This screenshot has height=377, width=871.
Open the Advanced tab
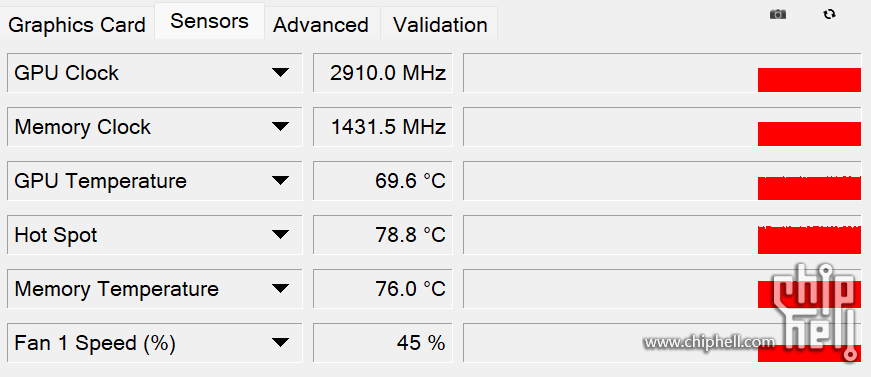tap(321, 24)
